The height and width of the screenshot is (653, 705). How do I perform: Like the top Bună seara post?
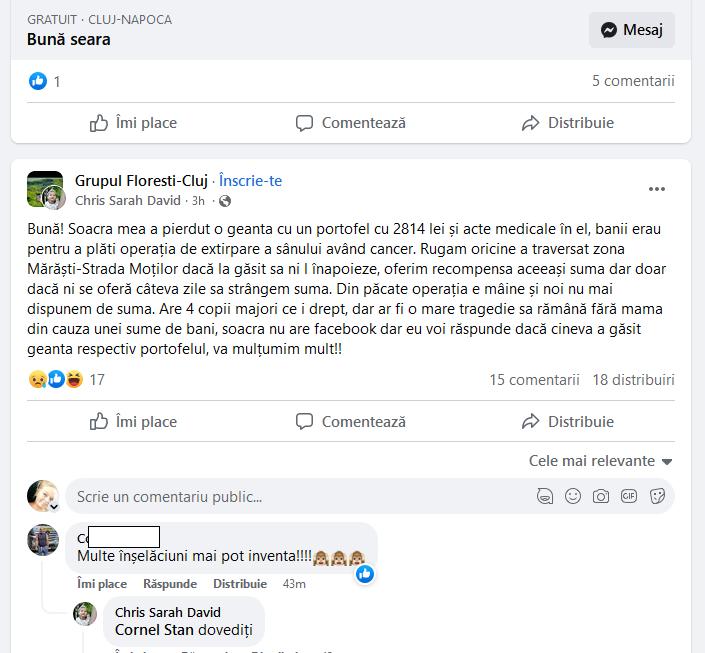tap(134, 123)
